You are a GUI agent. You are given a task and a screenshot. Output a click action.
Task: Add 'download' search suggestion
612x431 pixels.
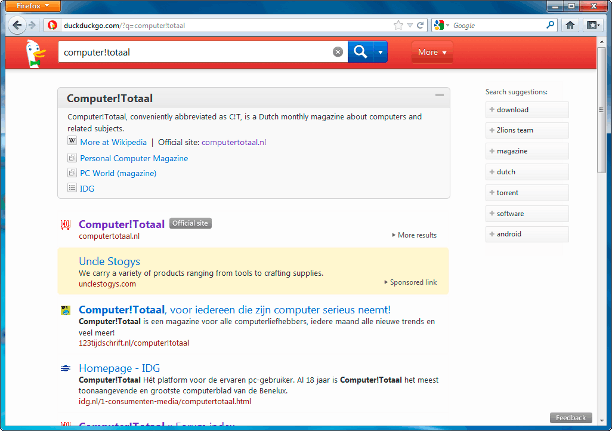pyautogui.click(x=527, y=110)
